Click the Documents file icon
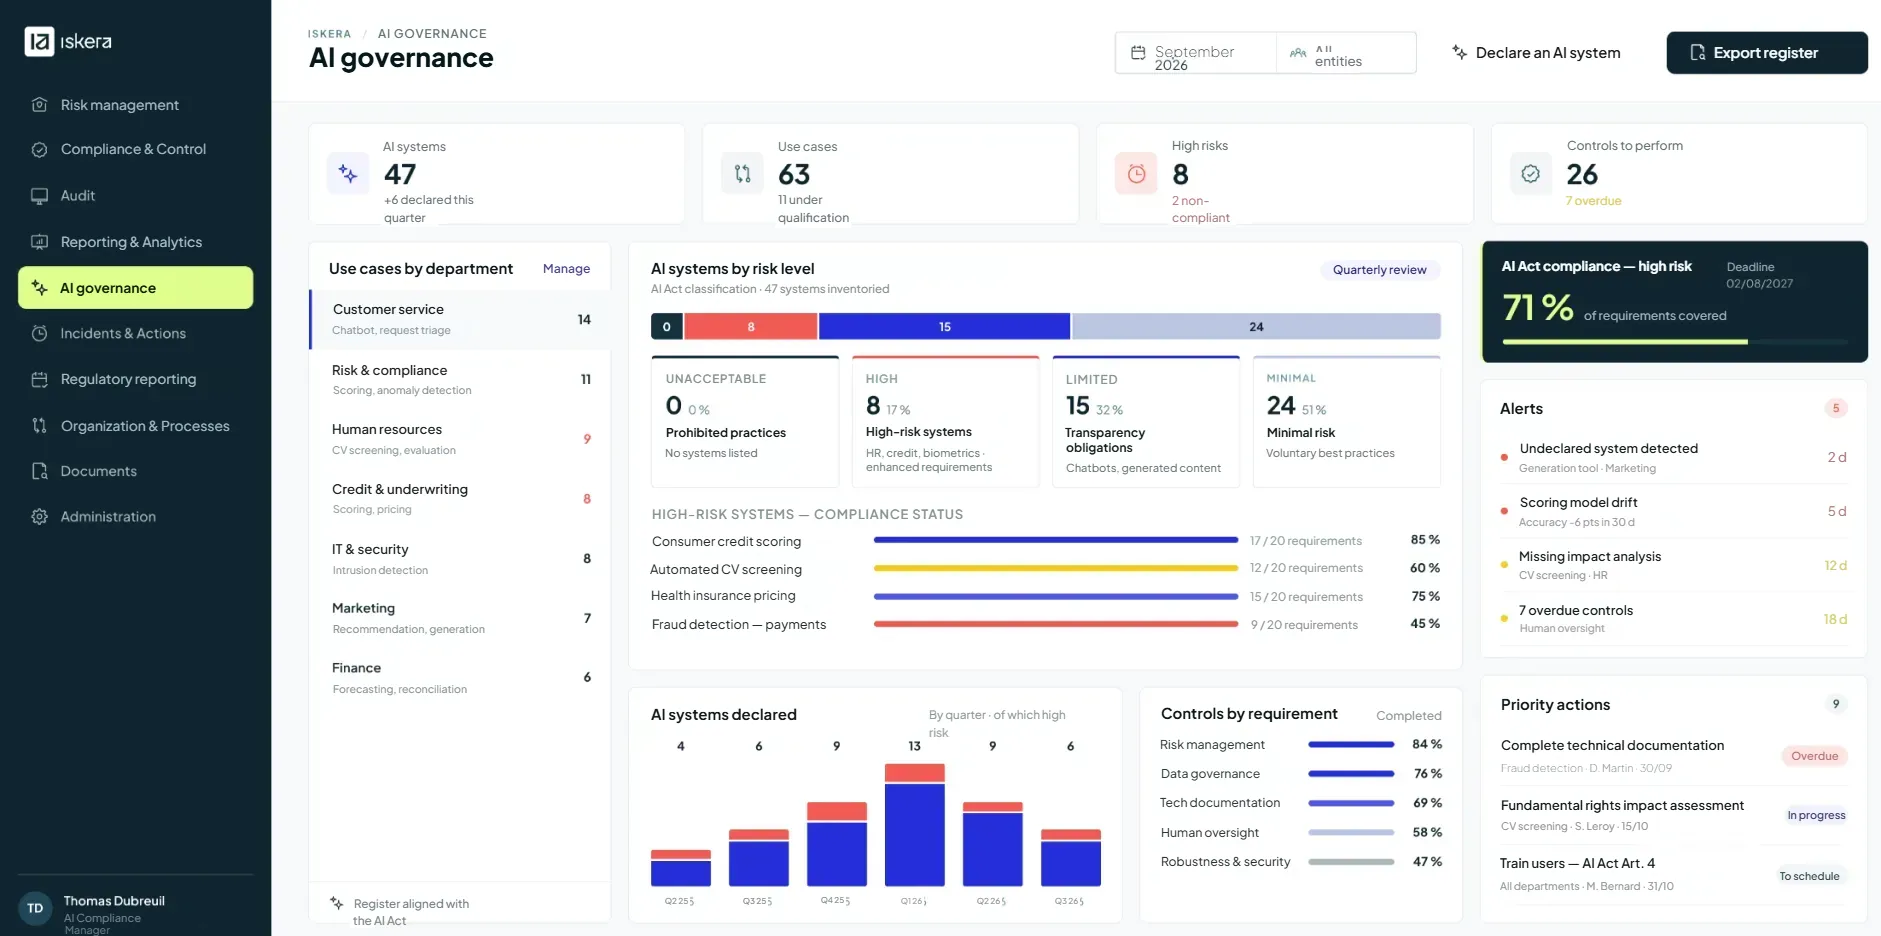1881x936 pixels. [40, 471]
